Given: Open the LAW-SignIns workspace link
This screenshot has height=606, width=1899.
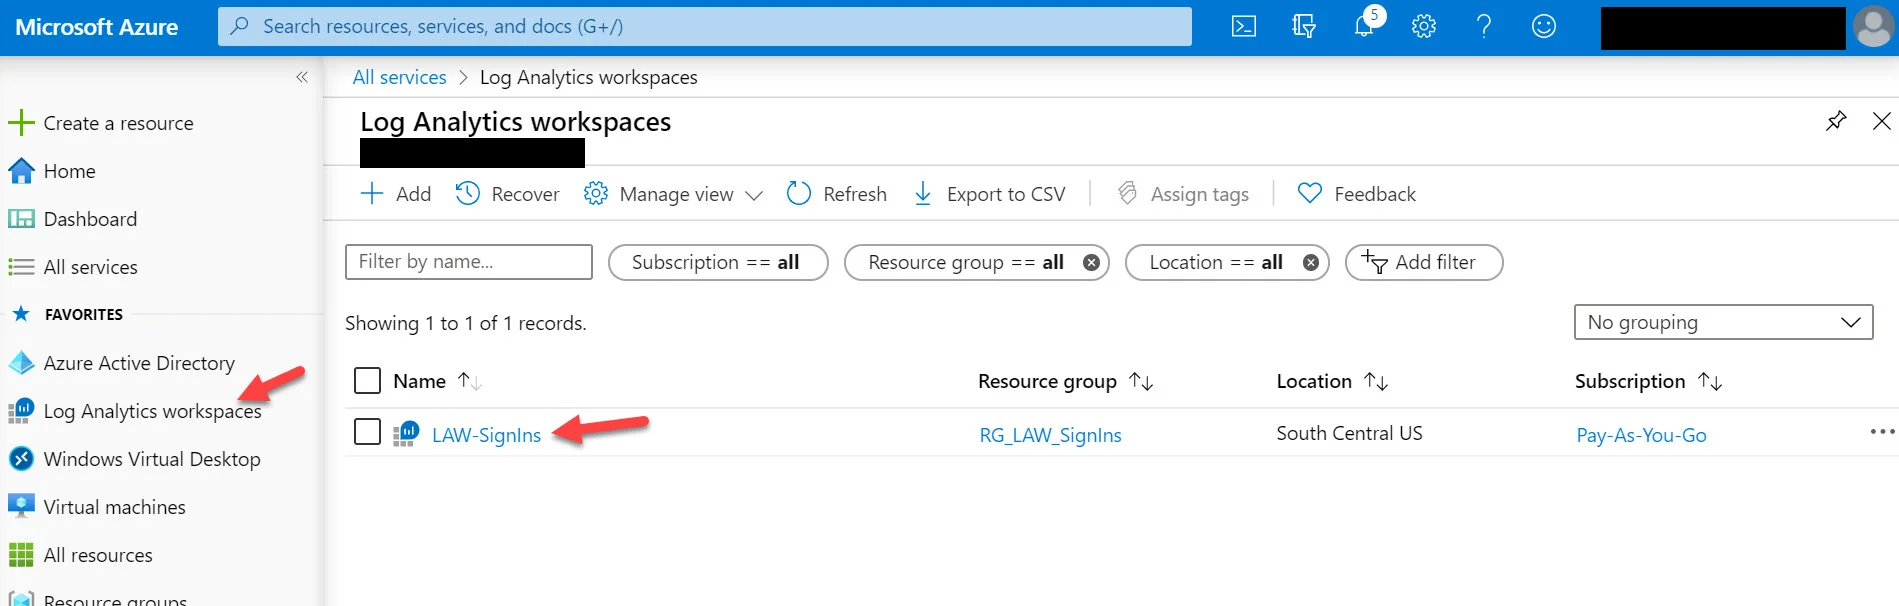Looking at the screenshot, I should (486, 435).
